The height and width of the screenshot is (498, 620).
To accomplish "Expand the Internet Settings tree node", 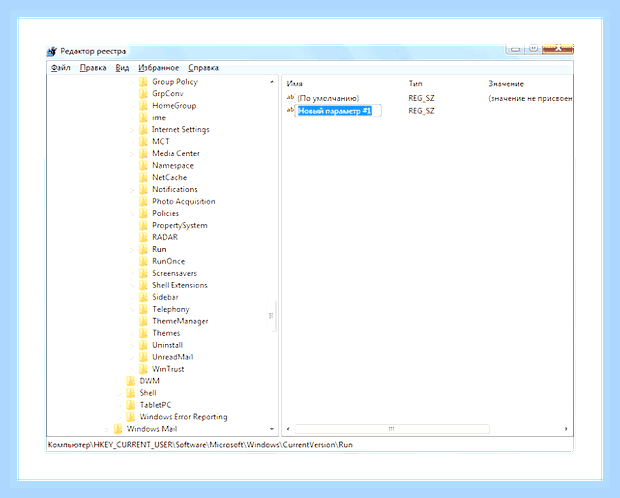I will coord(132,130).
